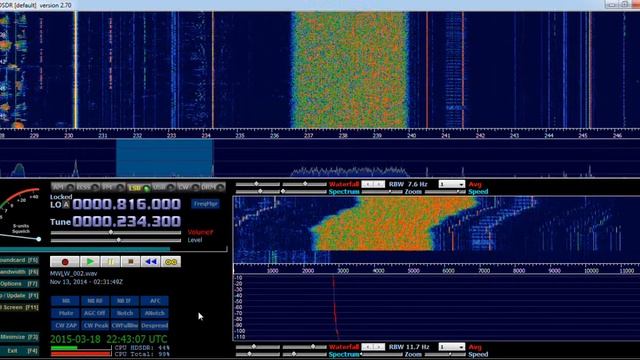Select CW demodulation mode
The height and width of the screenshot is (360, 640).
pos(188,187)
